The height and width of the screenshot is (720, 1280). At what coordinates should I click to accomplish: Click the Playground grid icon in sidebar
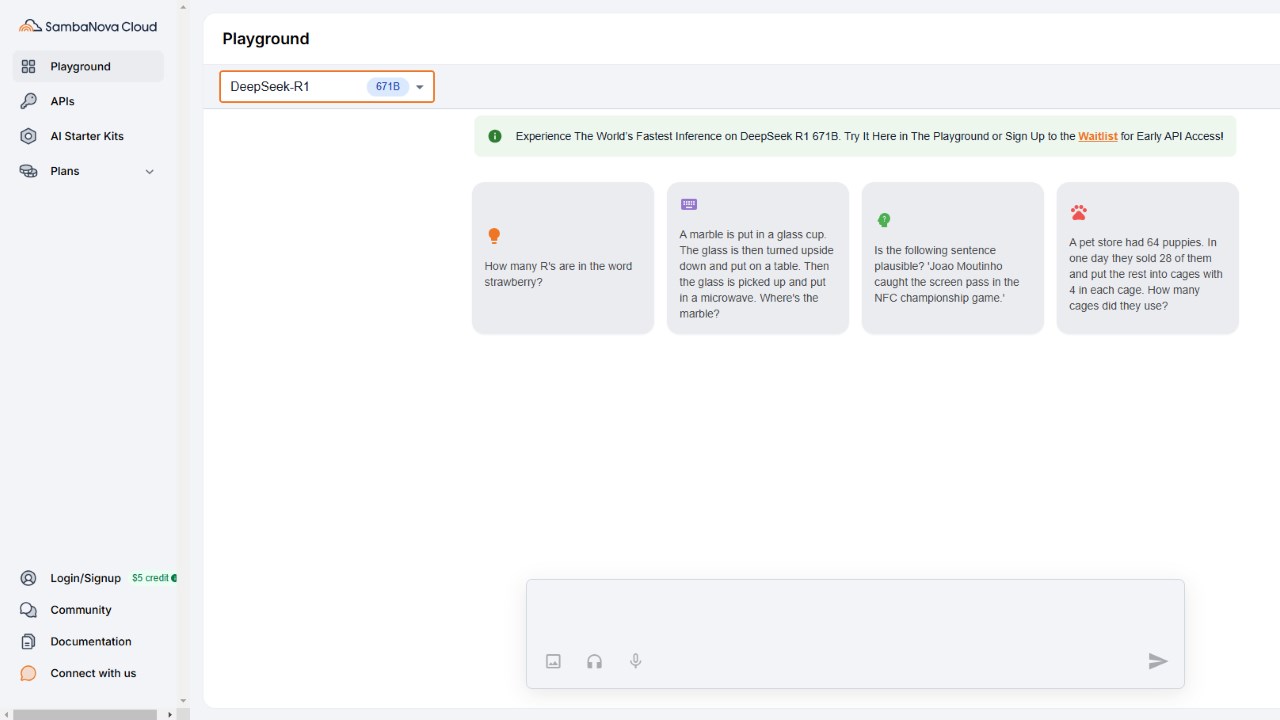tap(29, 67)
